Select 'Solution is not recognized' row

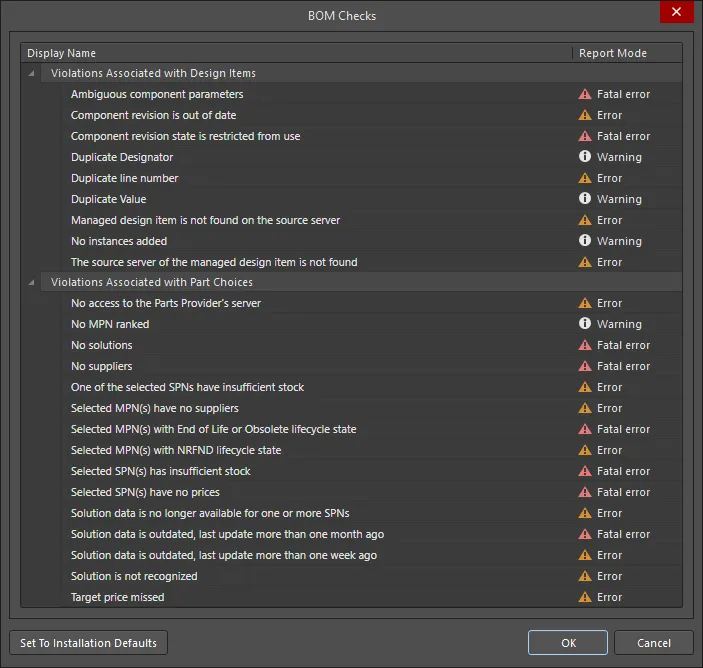(x=372, y=576)
